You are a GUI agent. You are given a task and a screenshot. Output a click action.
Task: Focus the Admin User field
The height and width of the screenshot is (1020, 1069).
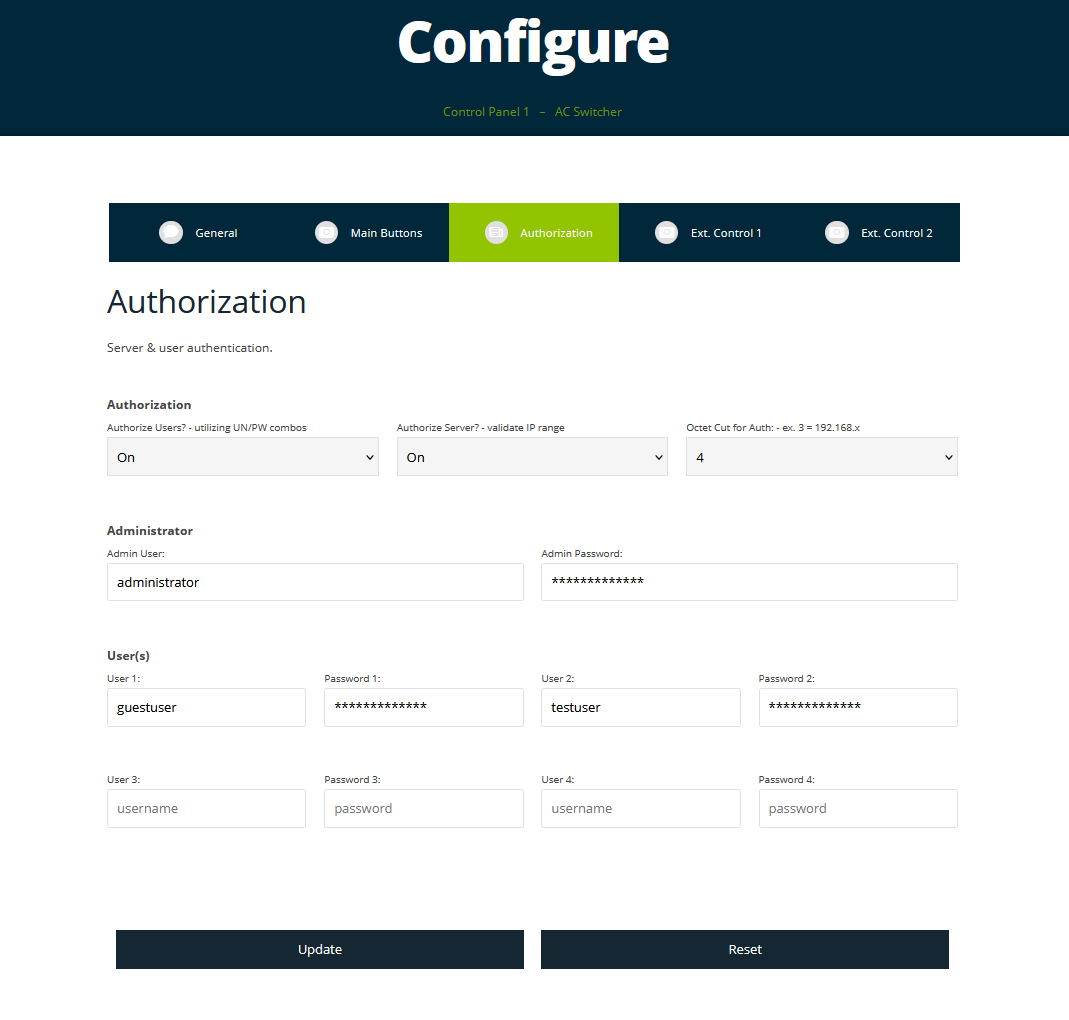click(315, 582)
